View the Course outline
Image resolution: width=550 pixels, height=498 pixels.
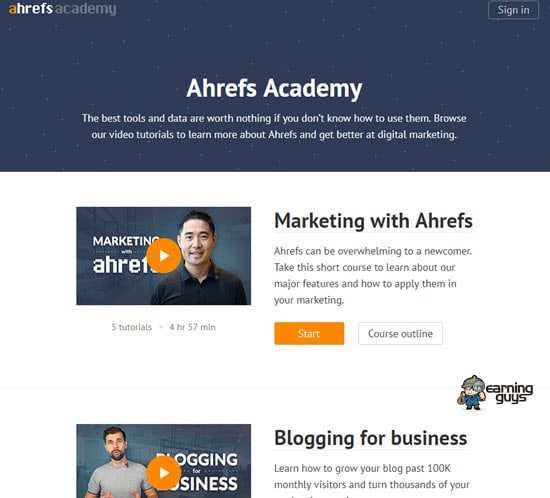pyautogui.click(x=400, y=333)
